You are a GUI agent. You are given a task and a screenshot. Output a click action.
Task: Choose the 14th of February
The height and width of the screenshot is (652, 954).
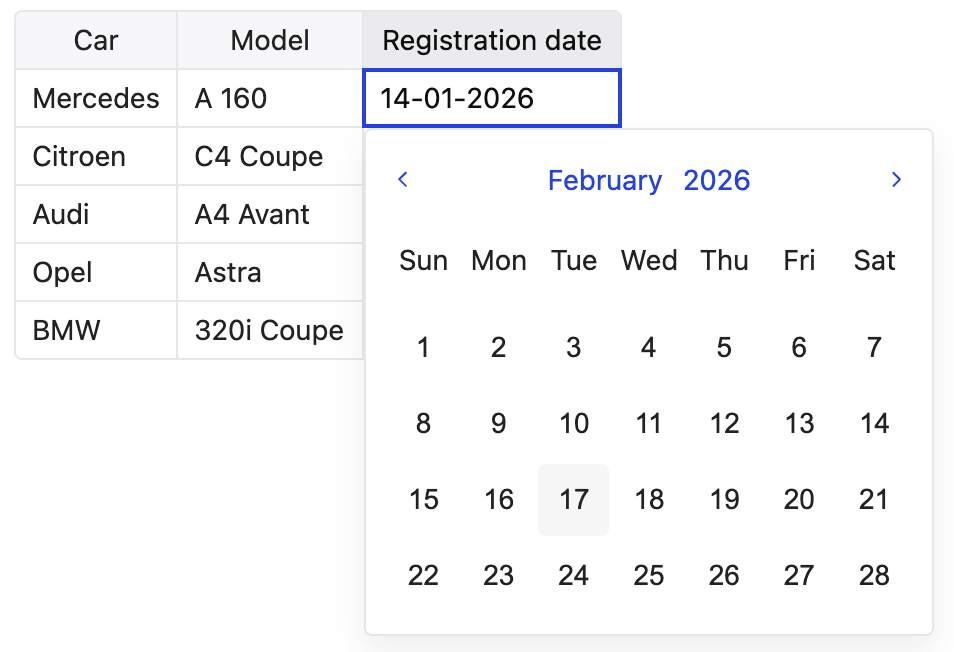tap(874, 424)
